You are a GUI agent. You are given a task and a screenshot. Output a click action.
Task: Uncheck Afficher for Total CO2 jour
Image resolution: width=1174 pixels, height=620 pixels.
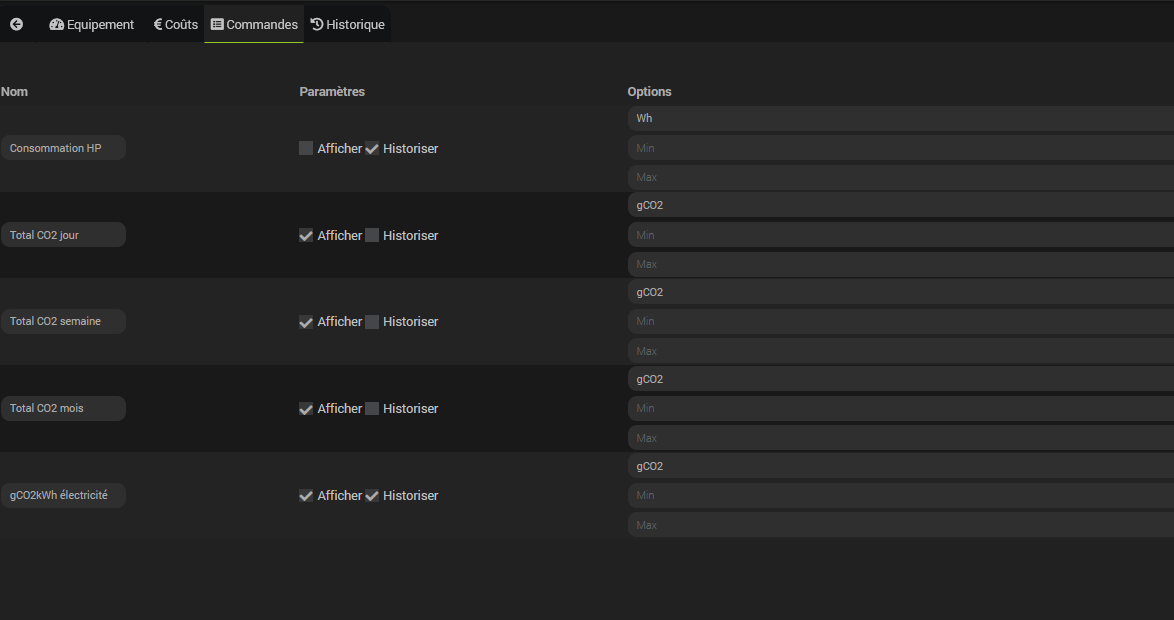(306, 235)
